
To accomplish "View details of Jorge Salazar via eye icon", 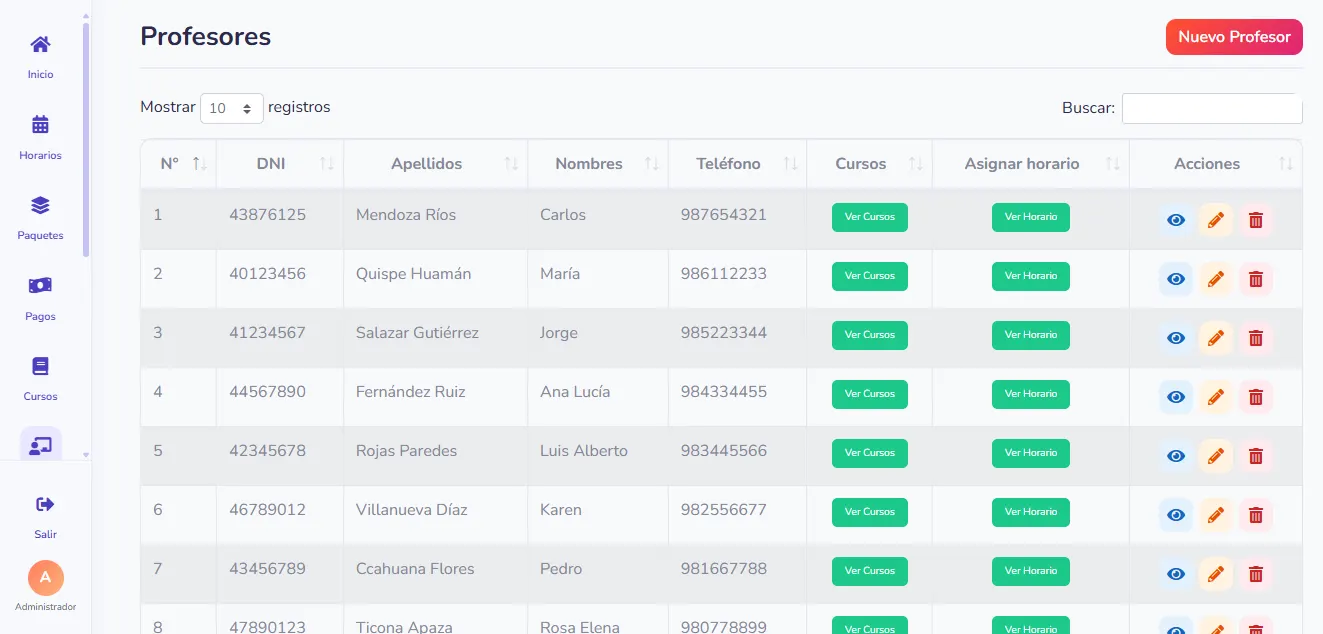I will (x=1176, y=338).
